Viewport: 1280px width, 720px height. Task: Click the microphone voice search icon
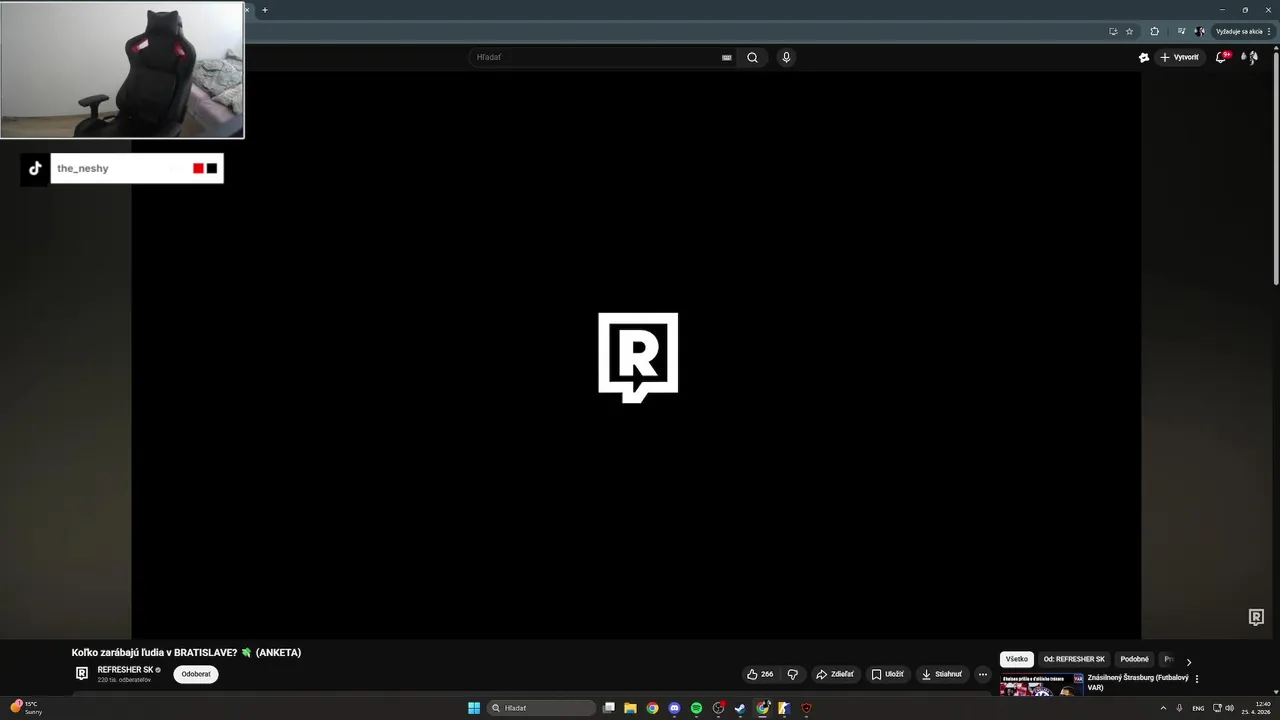(786, 57)
